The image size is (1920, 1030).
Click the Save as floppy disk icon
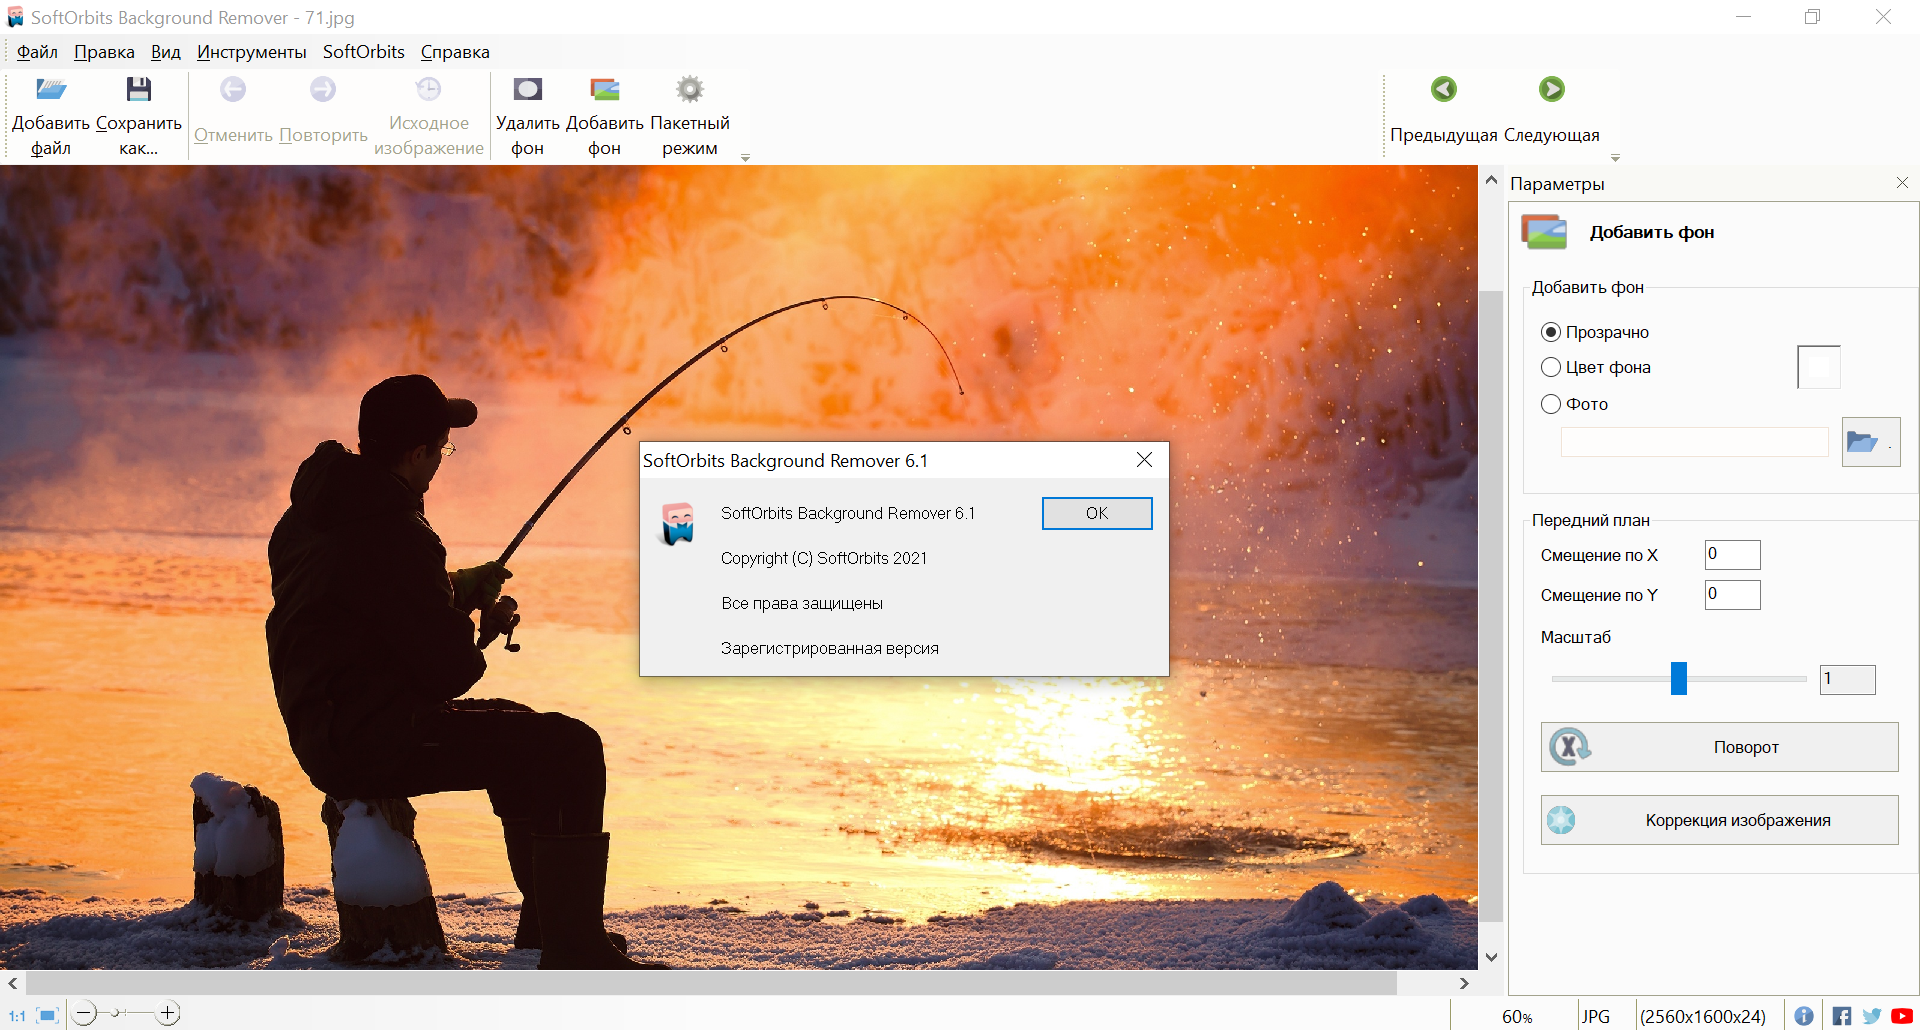(x=138, y=90)
